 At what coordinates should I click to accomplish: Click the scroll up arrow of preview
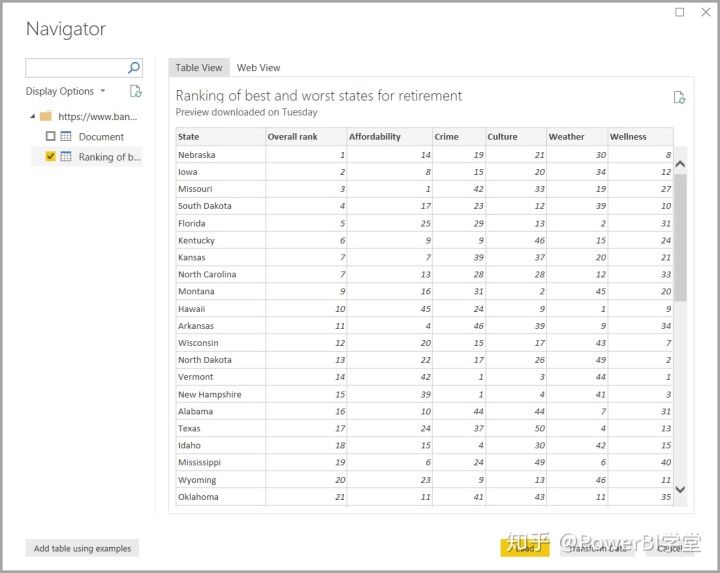pos(681,164)
